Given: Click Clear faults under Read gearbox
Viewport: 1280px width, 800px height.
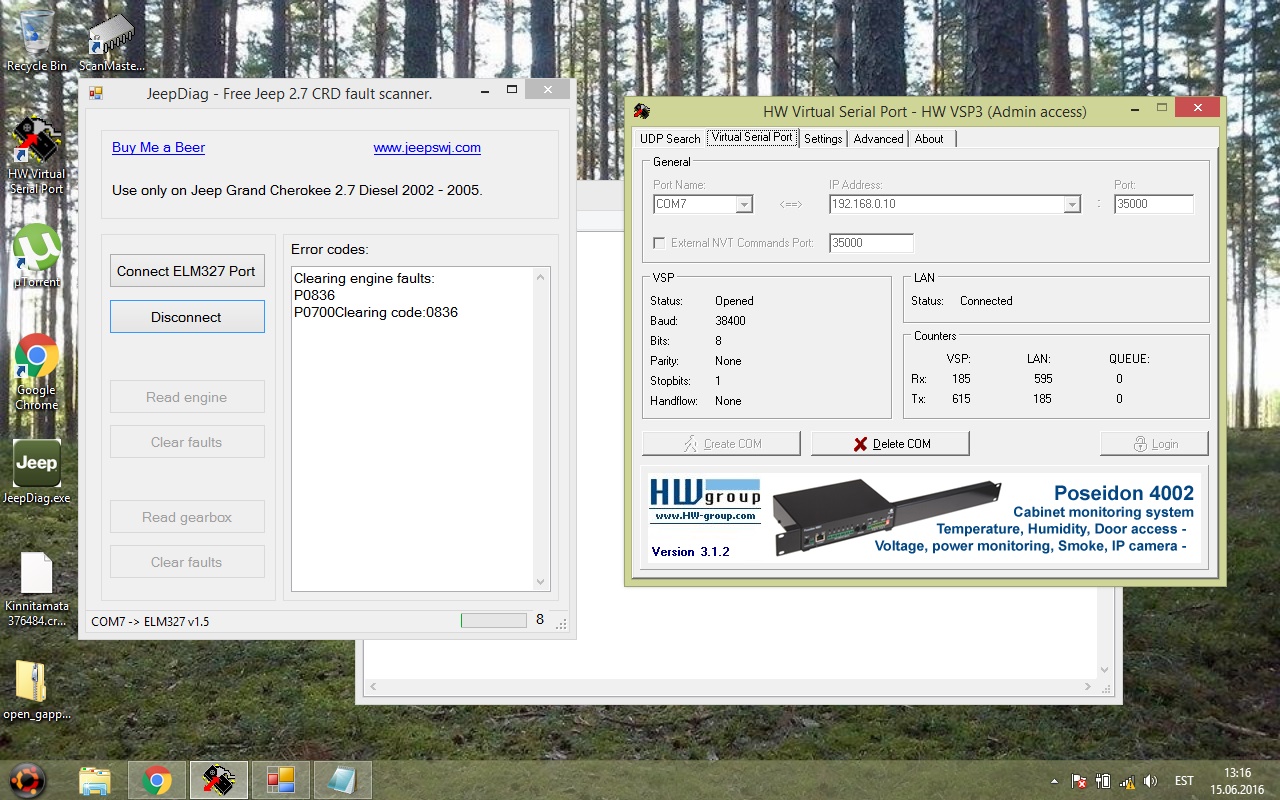Looking at the screenshot, I should (187, 562).
